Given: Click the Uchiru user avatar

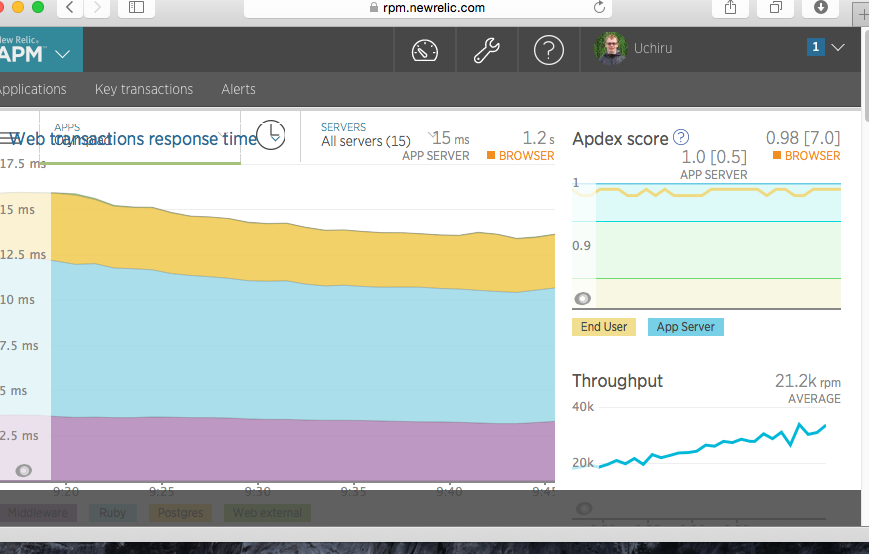Looking at the screenshot, I should point(611,49).
